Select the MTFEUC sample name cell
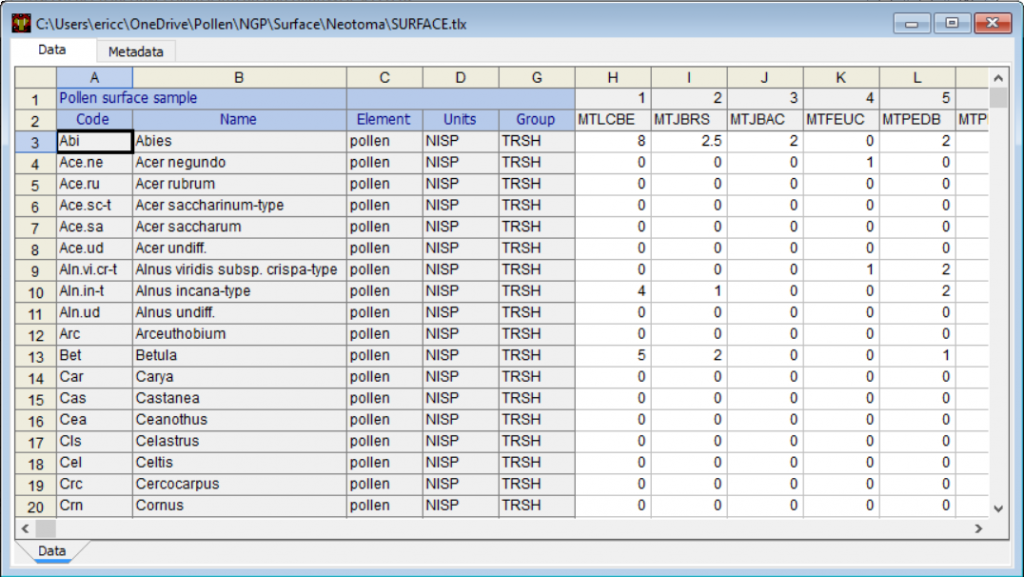This screenshot has width=1024, height=577. [841, 120]
